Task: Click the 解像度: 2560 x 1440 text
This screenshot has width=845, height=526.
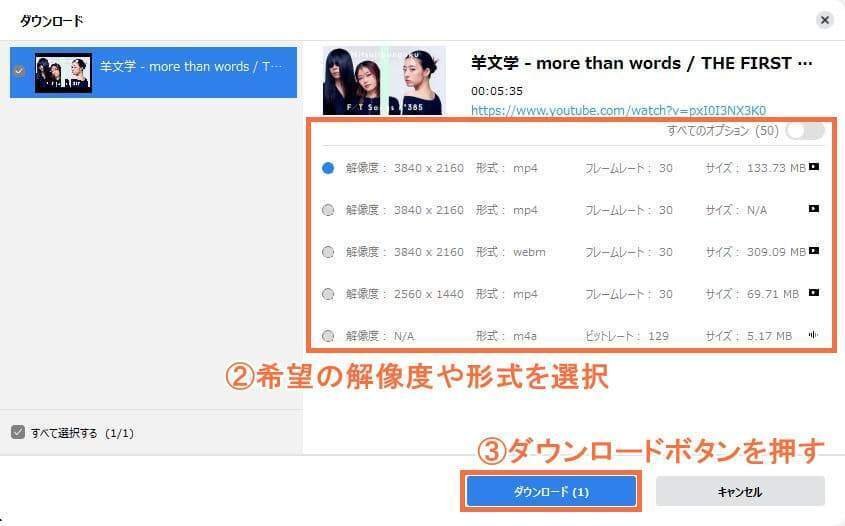Action: tap(405, 294)
